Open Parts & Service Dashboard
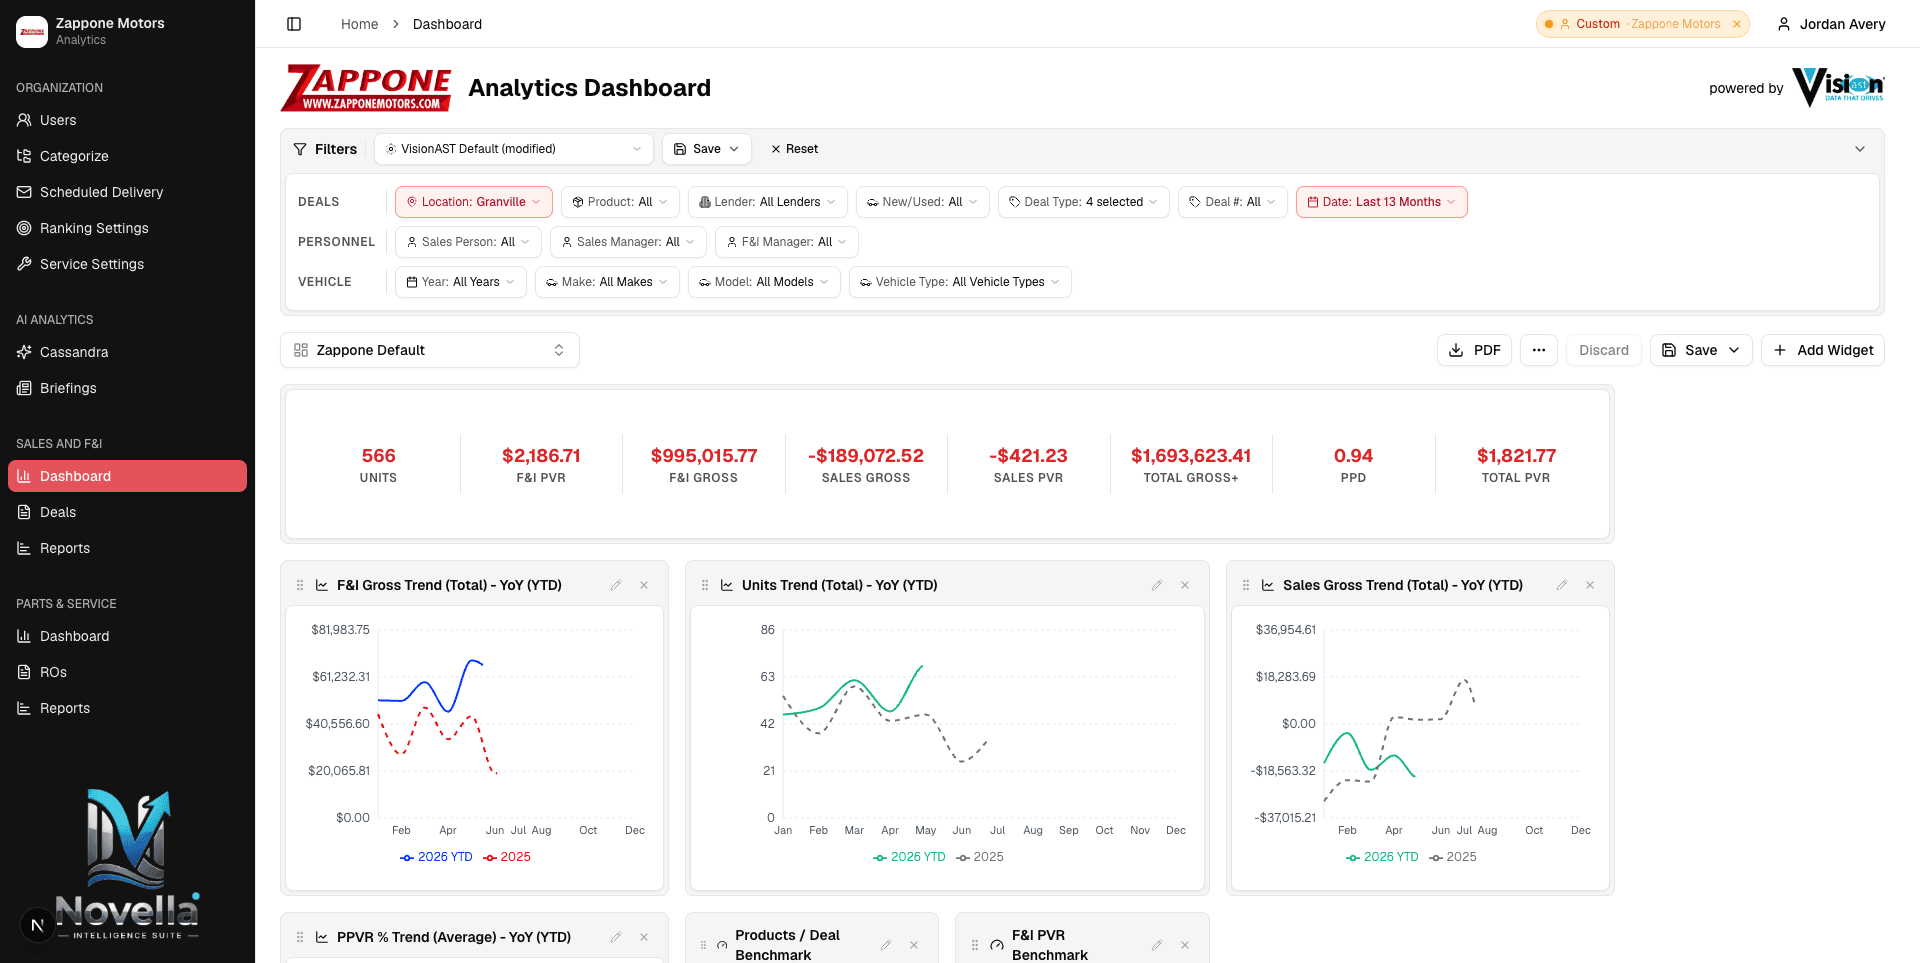1920x963 pixels. coord(127,636)
